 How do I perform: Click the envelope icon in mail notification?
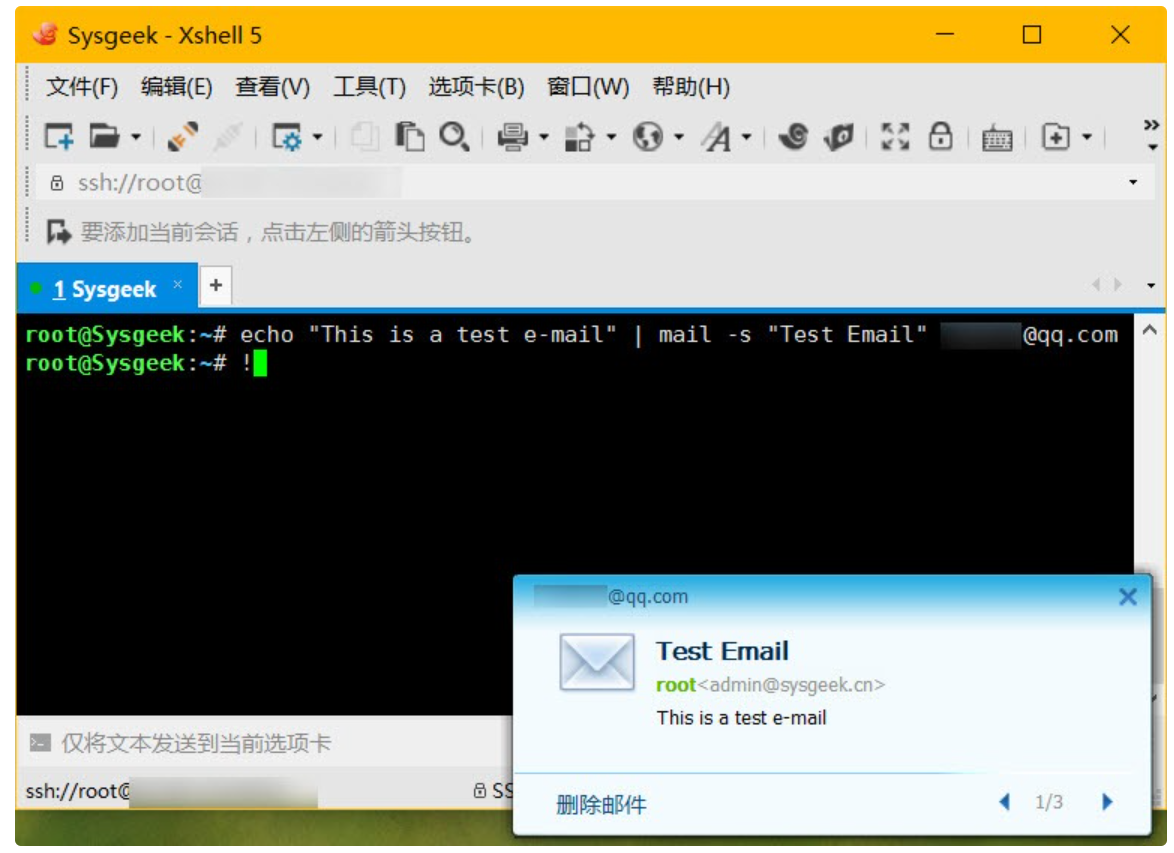coord(597,662)
